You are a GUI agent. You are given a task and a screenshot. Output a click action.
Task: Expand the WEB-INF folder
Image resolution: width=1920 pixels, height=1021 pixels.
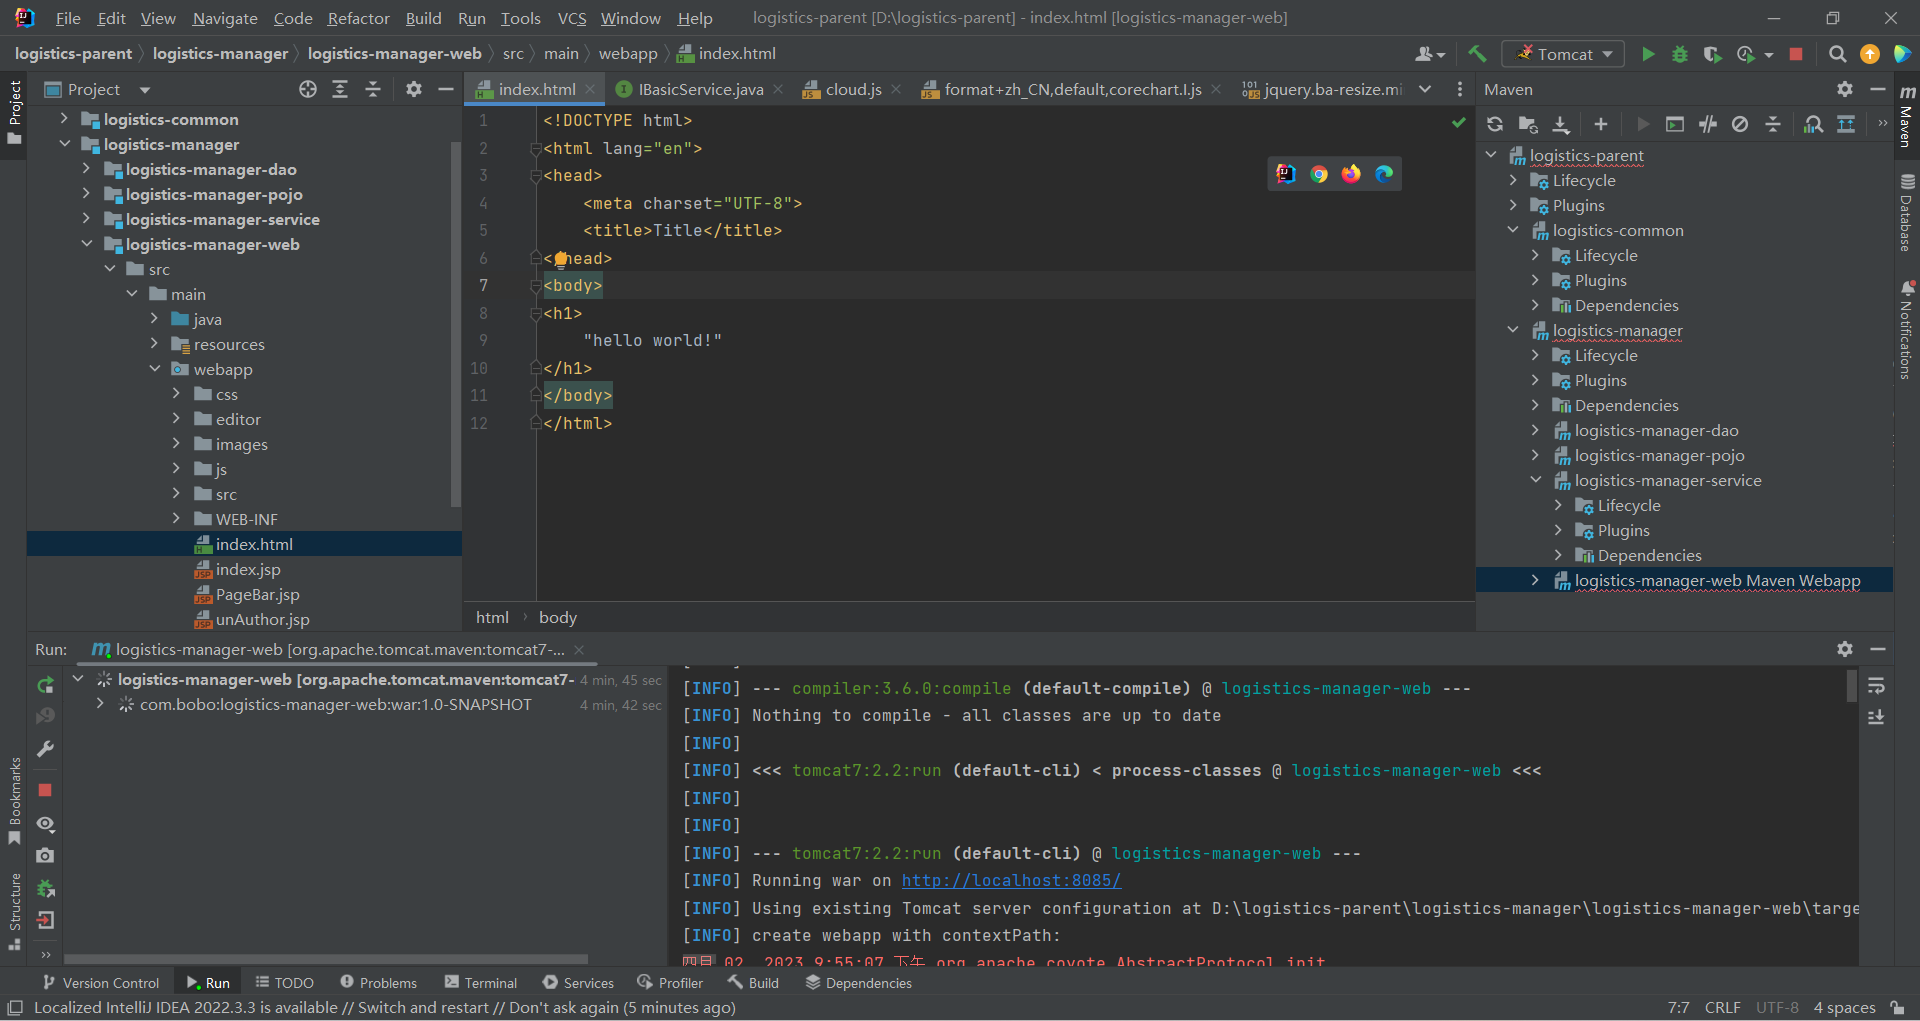pyautogui.click(x=177, y=519)
